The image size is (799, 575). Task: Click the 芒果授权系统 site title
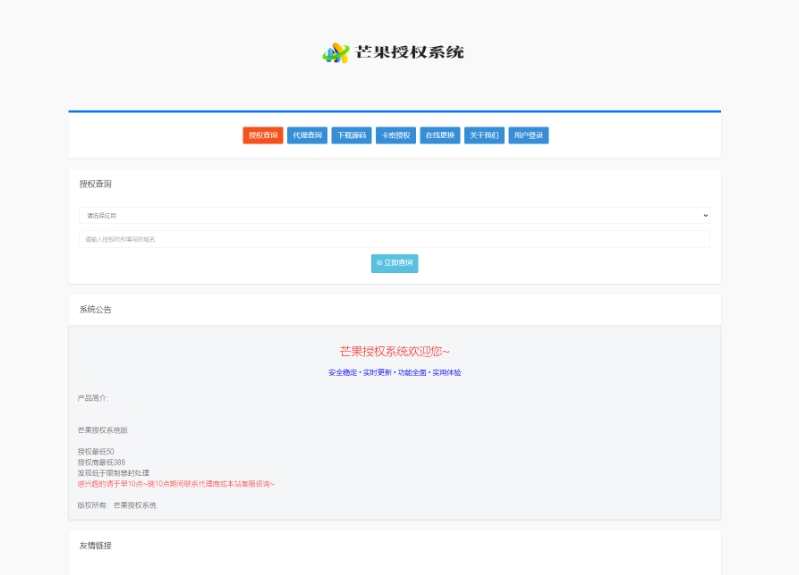point(410,52)
